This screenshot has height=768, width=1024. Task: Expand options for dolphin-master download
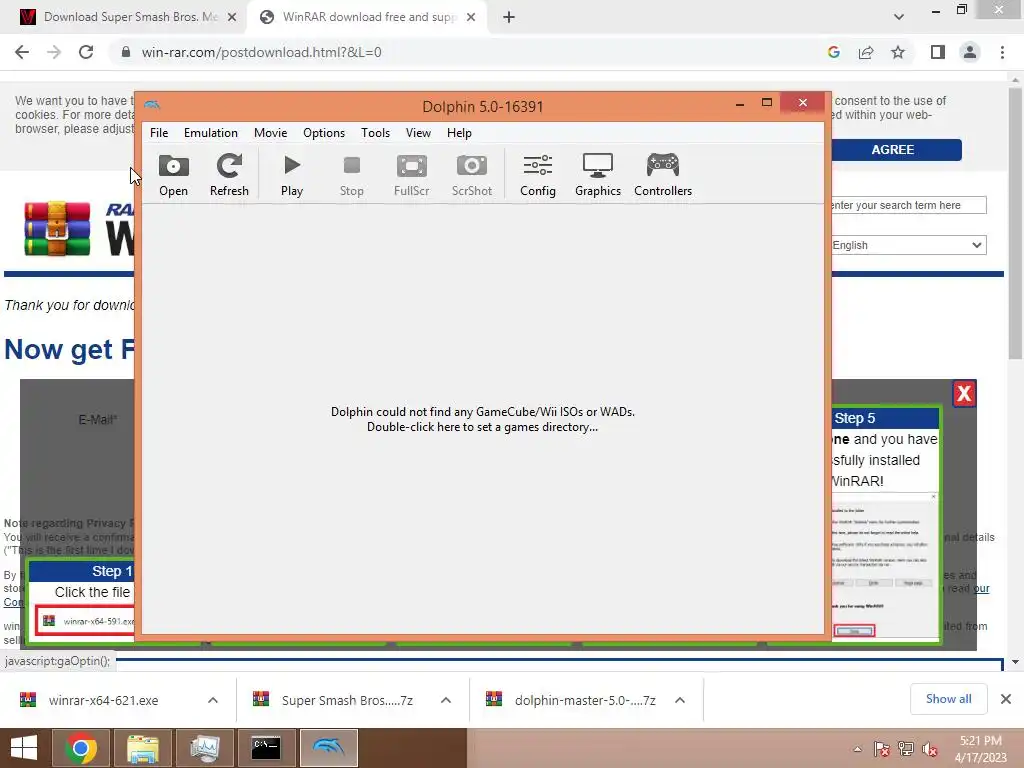[680, 700]
